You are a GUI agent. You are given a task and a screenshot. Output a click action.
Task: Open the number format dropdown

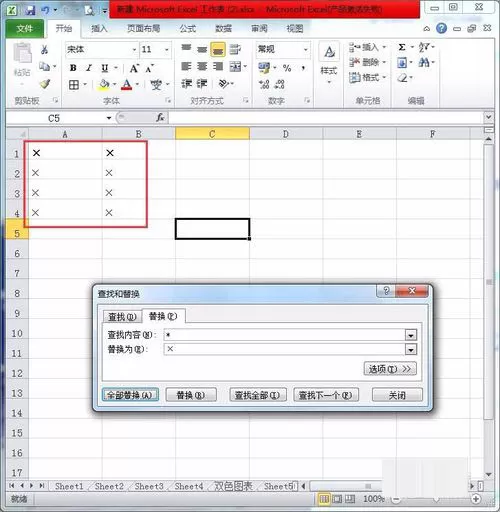tap(305, 50)
